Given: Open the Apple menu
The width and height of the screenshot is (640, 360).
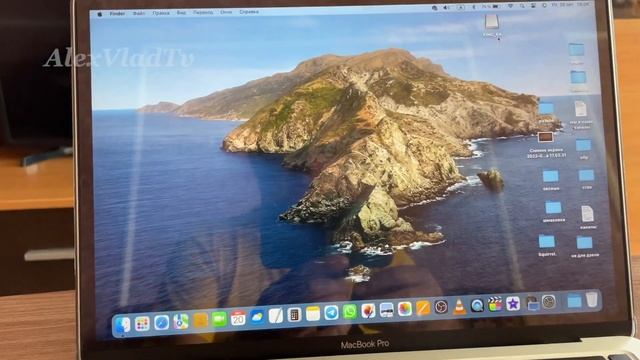Looking at the screenshot, I should click(x=99, y=14).
